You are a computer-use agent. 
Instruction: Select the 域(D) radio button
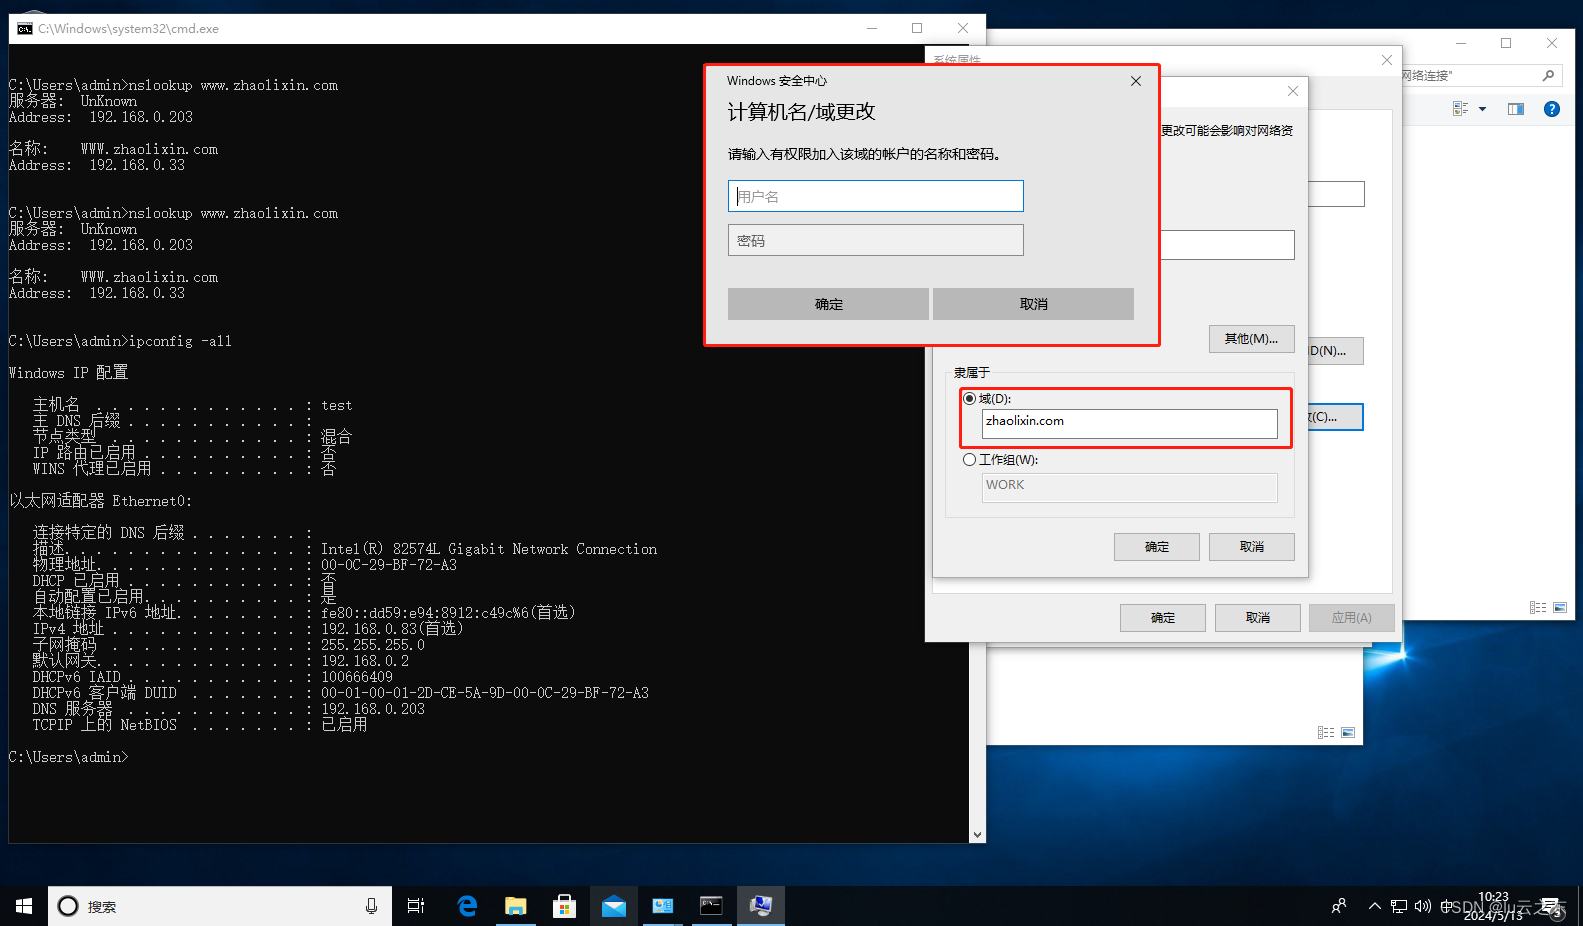coord(969,398)
